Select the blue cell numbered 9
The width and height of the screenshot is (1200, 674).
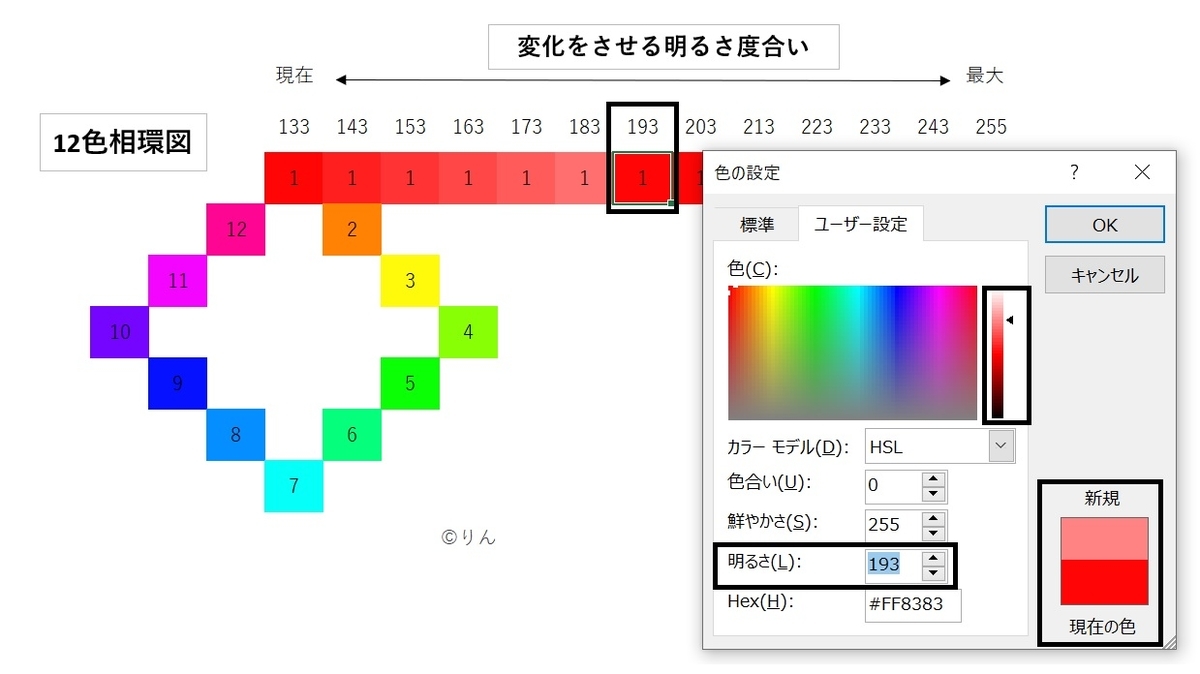[177, 382]
